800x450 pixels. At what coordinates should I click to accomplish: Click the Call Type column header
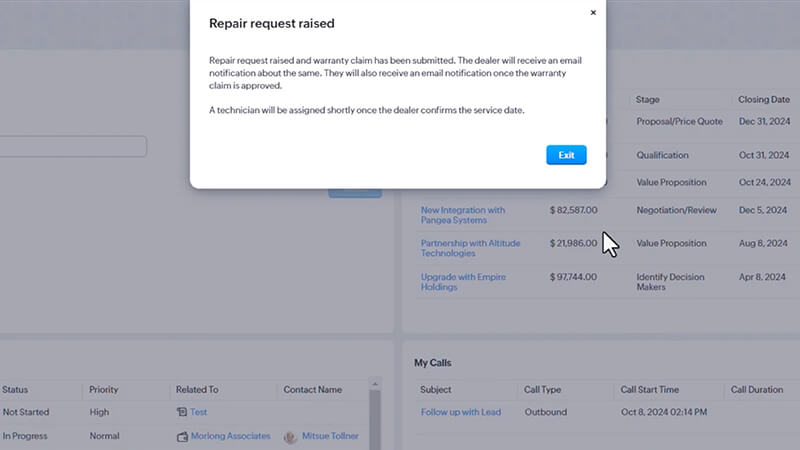[542, 389]
